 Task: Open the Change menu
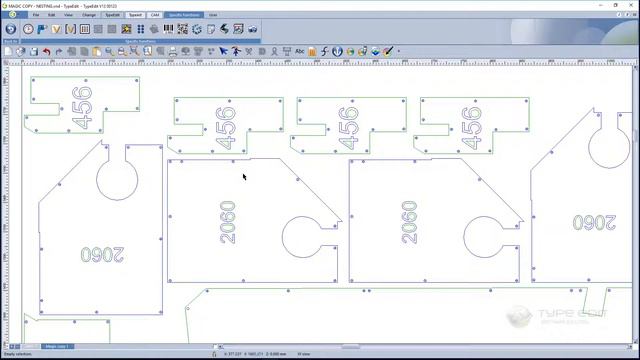point(89,15)
